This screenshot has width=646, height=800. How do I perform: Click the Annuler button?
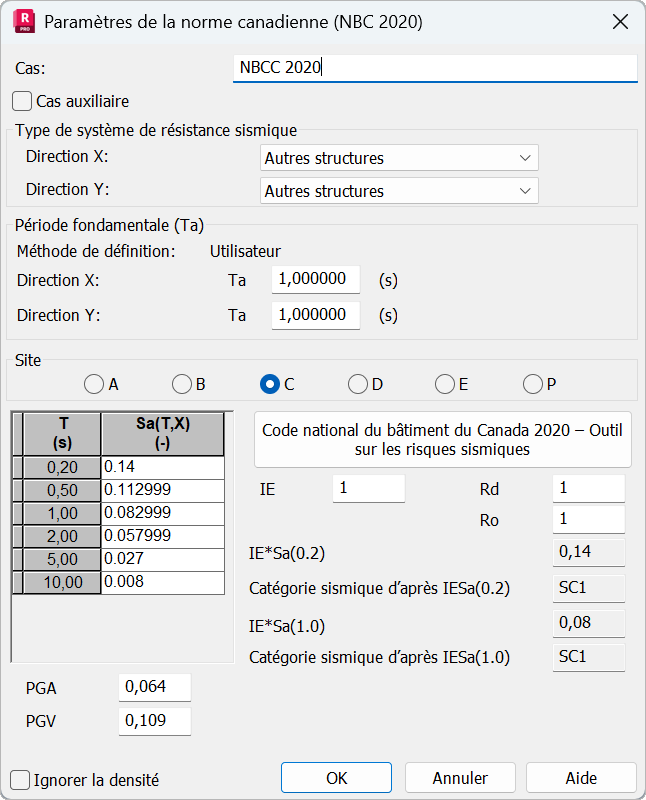(x=460, y=778)
